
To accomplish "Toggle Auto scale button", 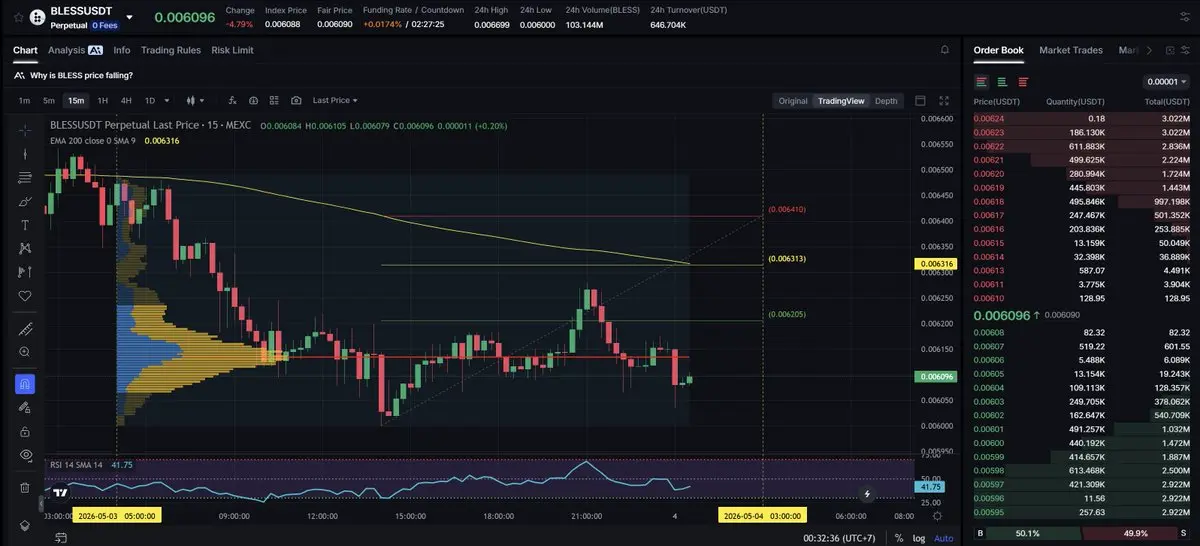I will (943, 538).
